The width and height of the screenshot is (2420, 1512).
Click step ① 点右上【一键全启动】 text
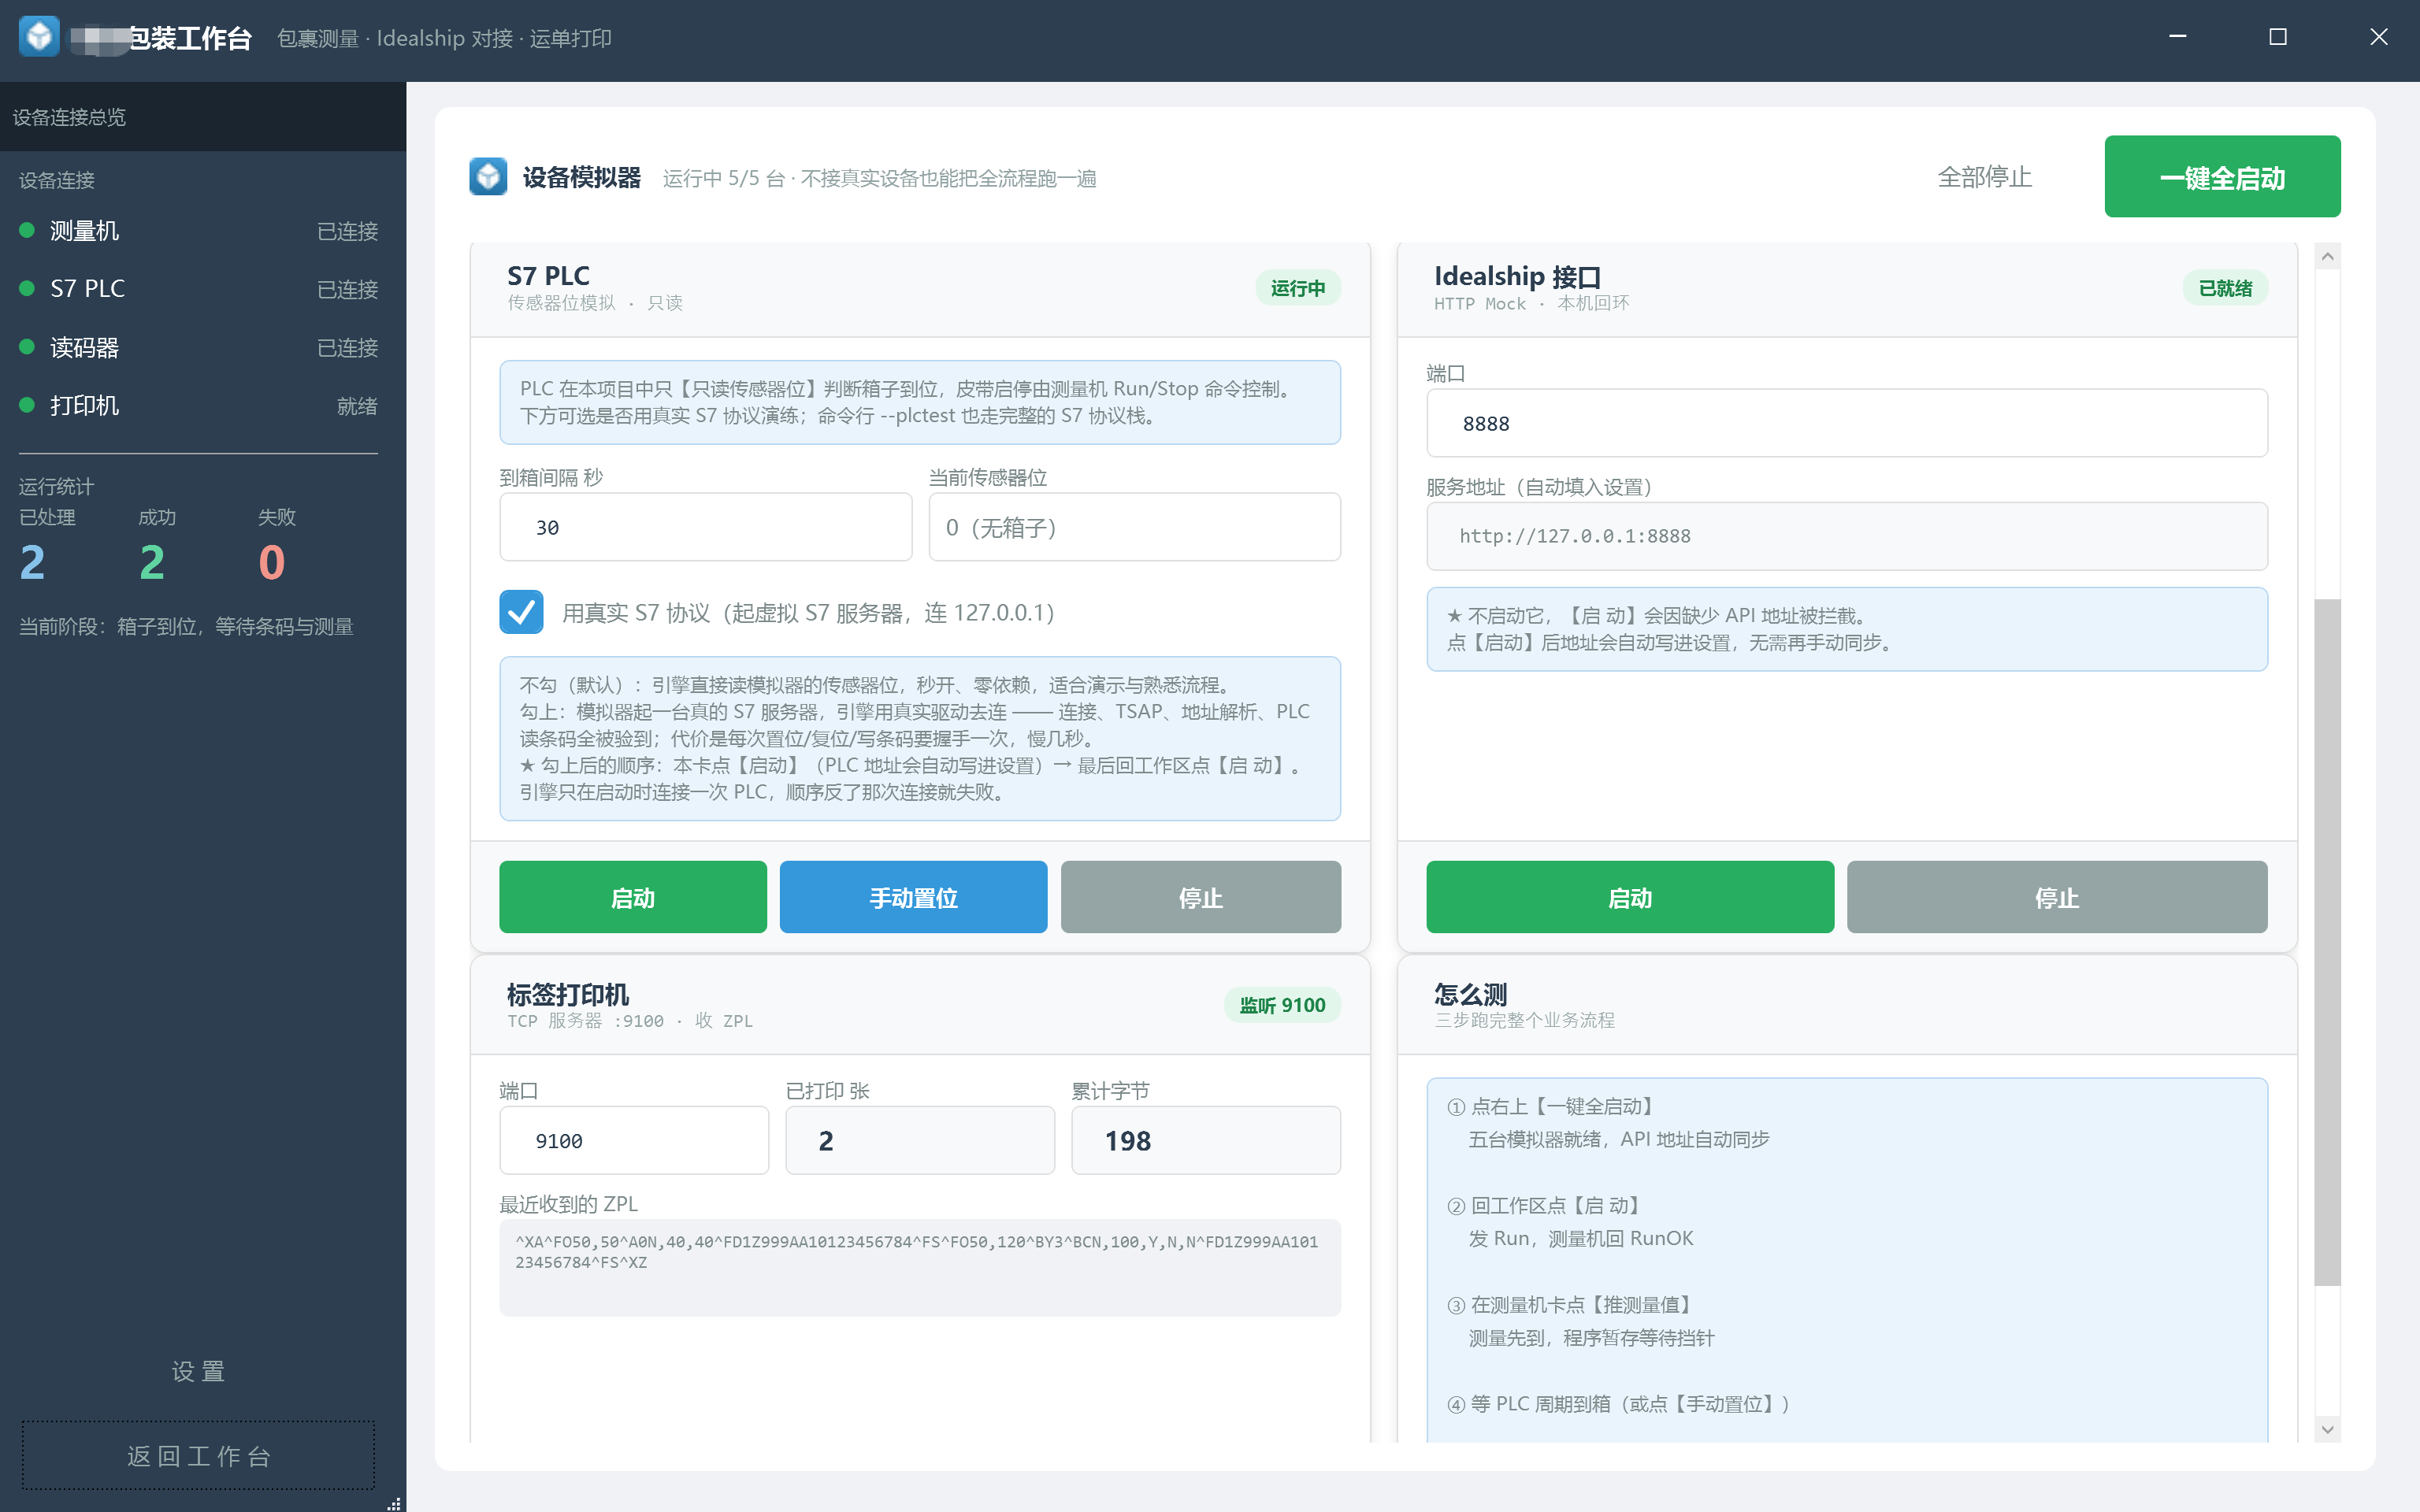click(1552, 1106)
